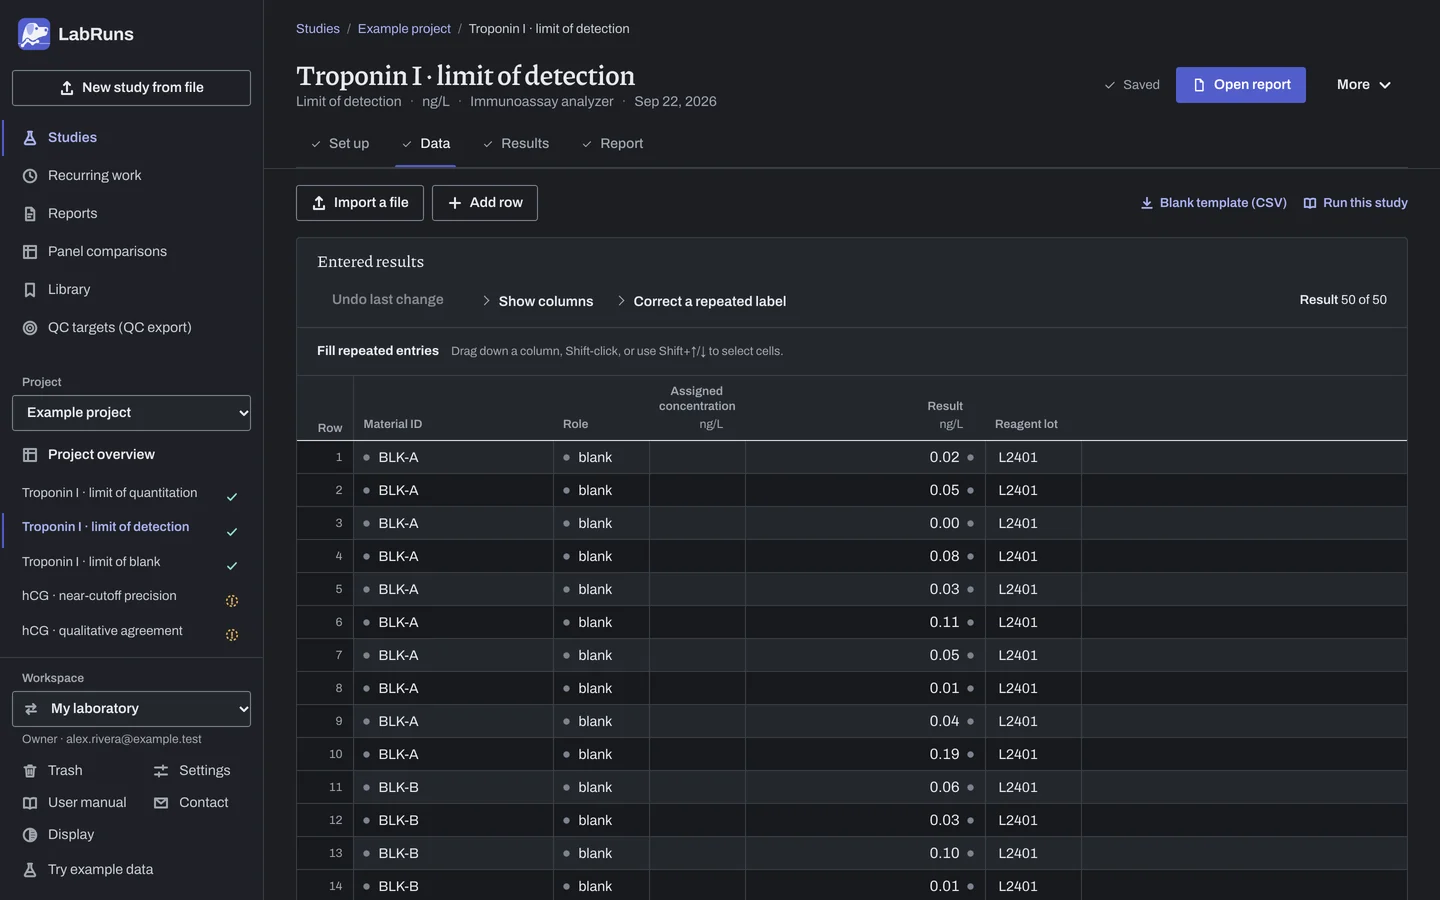Viewport: 1440px width, 900px height.
Task: Open the More menu
Action: click(1364, 85)
